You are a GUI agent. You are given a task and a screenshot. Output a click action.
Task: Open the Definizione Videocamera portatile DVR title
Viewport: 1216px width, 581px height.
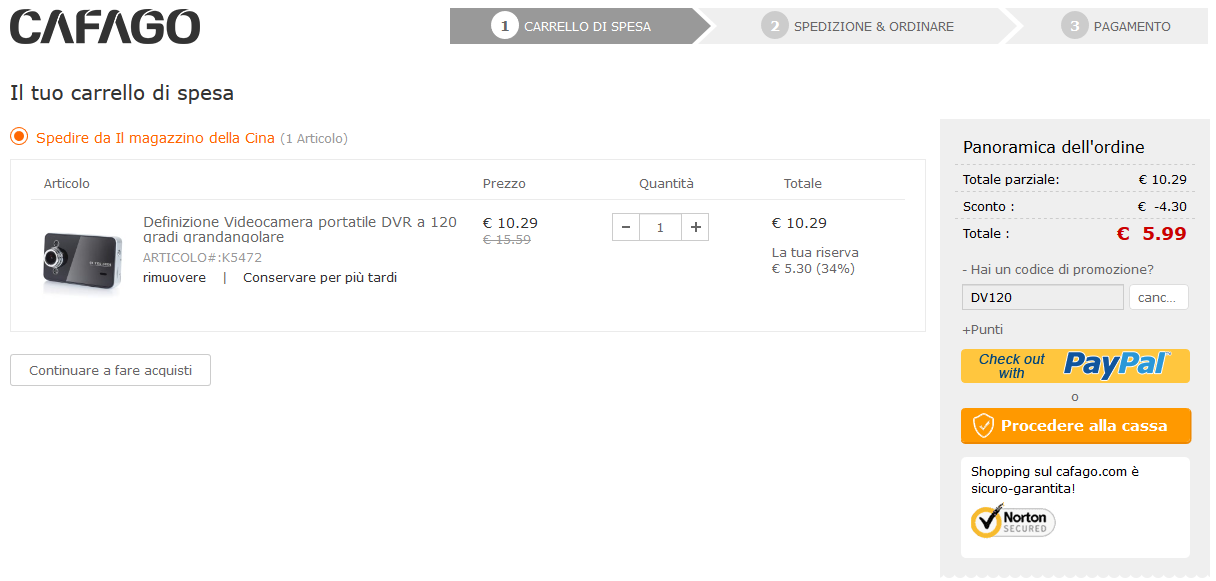300,229
